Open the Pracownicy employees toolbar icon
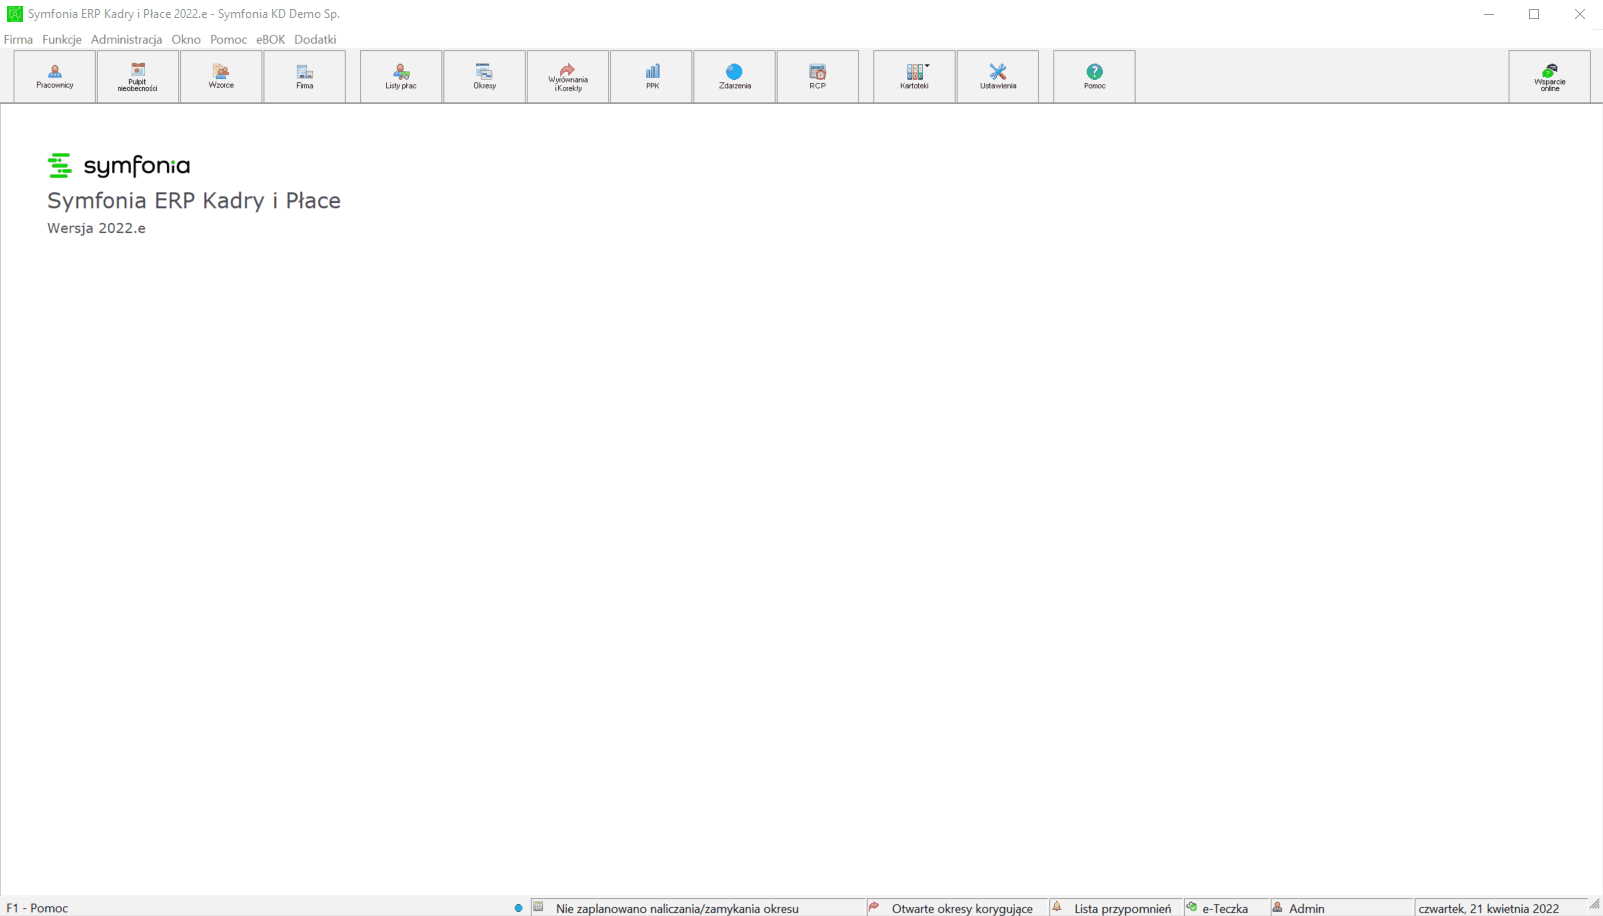The width and height of the screenshot is (1603, 916). [x=55, y=76]
